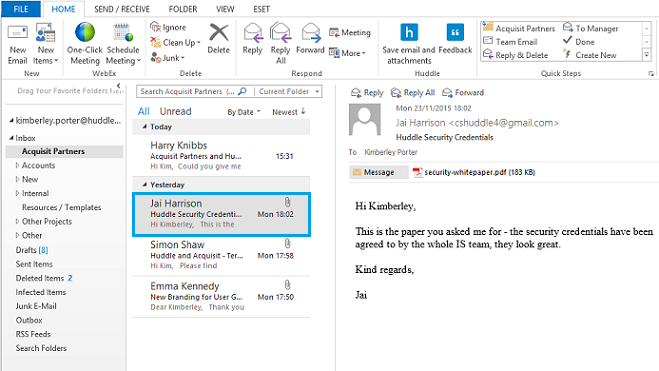The height and width of the screenshot is (371, 659).
Task: Show All messages filter
Action: (144, 111)
